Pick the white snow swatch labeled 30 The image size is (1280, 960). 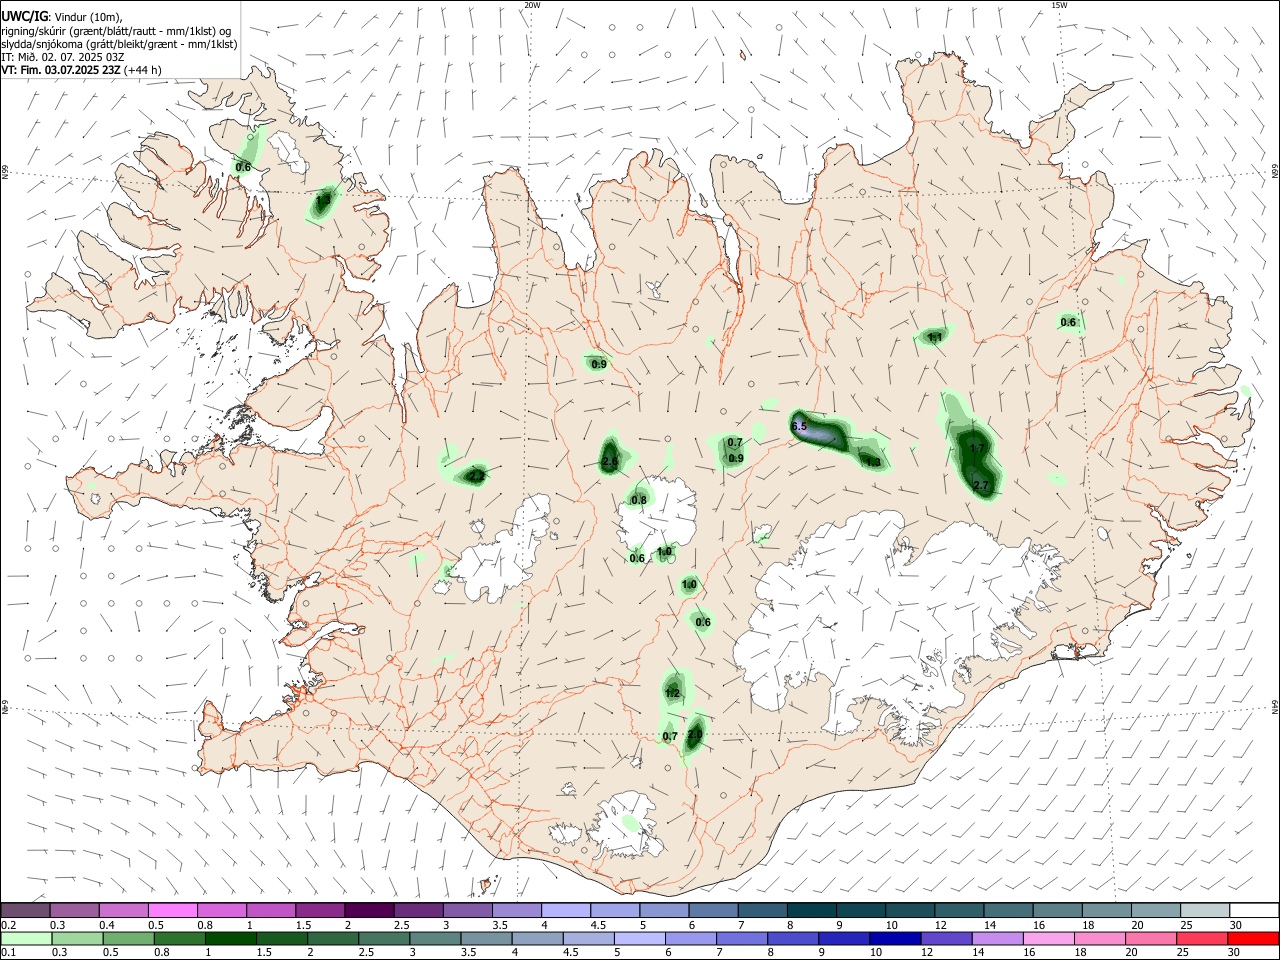[x=1254, y=910]
